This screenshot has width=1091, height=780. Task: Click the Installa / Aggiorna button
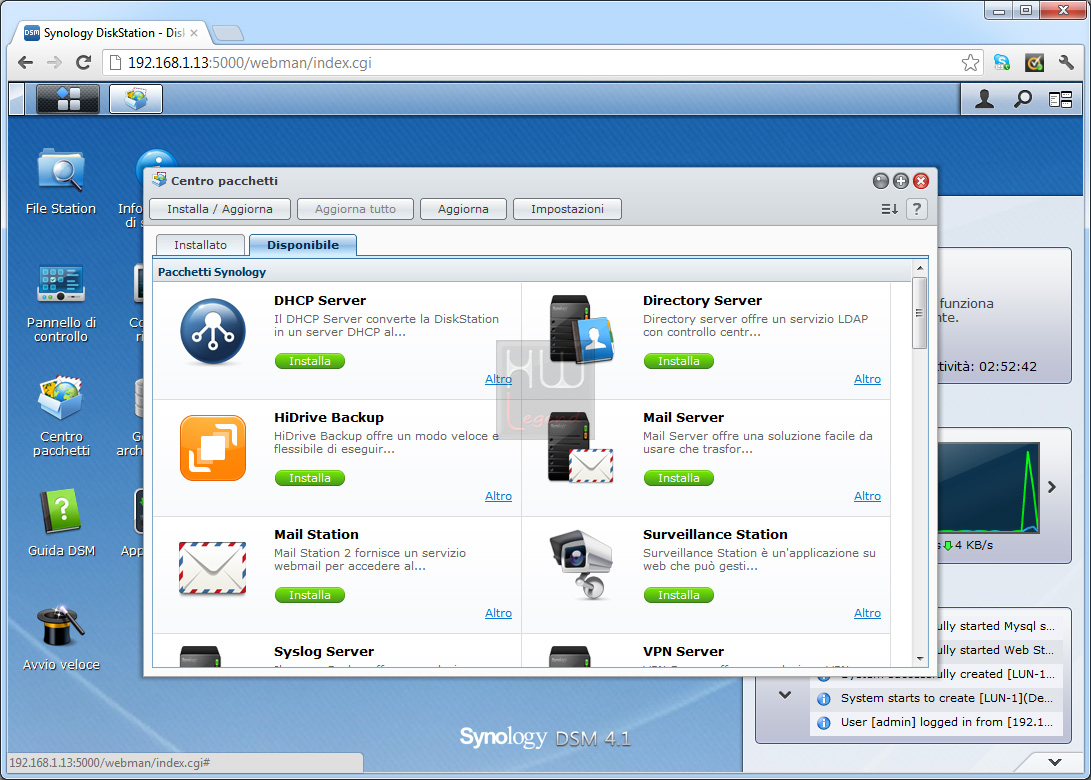220,209
